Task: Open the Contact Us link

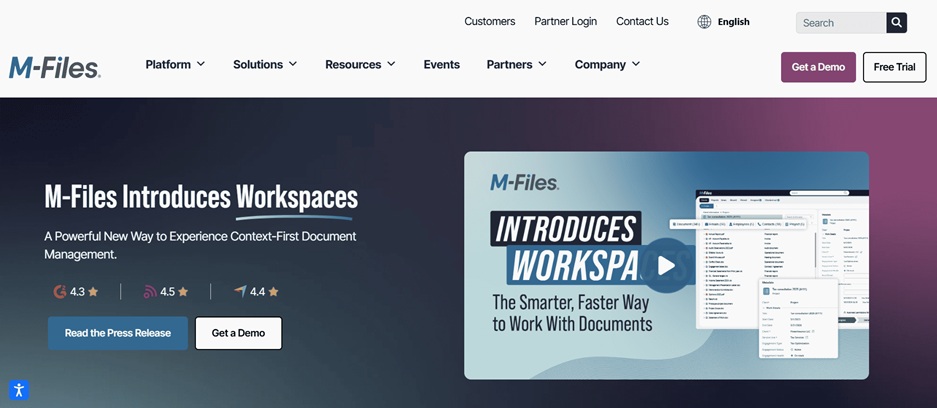Action: coord(642,22)
